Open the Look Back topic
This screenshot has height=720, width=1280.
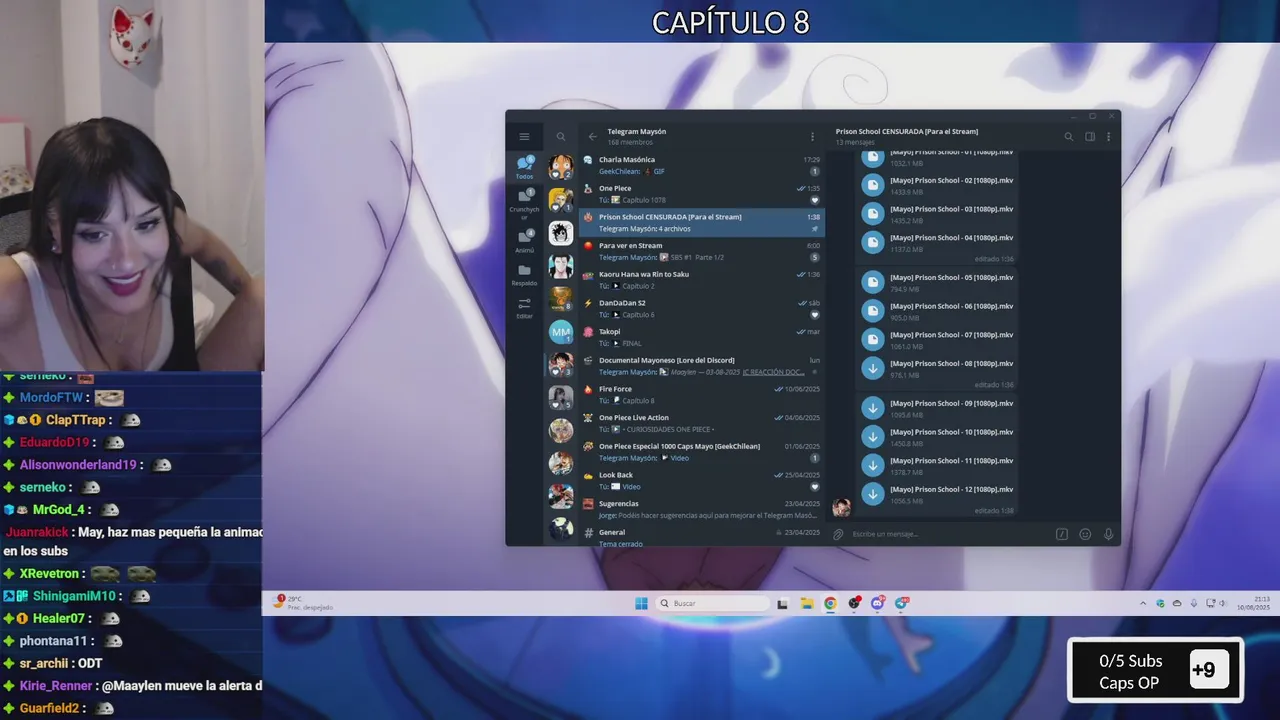pos(702,480)
